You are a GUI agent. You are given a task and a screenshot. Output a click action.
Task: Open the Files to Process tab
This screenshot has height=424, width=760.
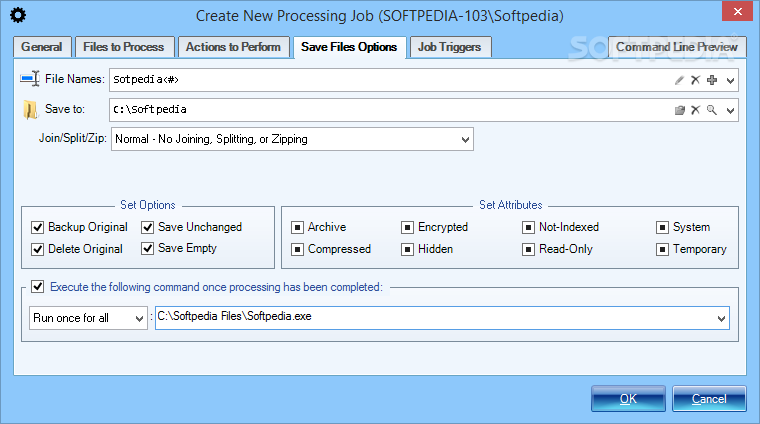(x=124, y=47)
